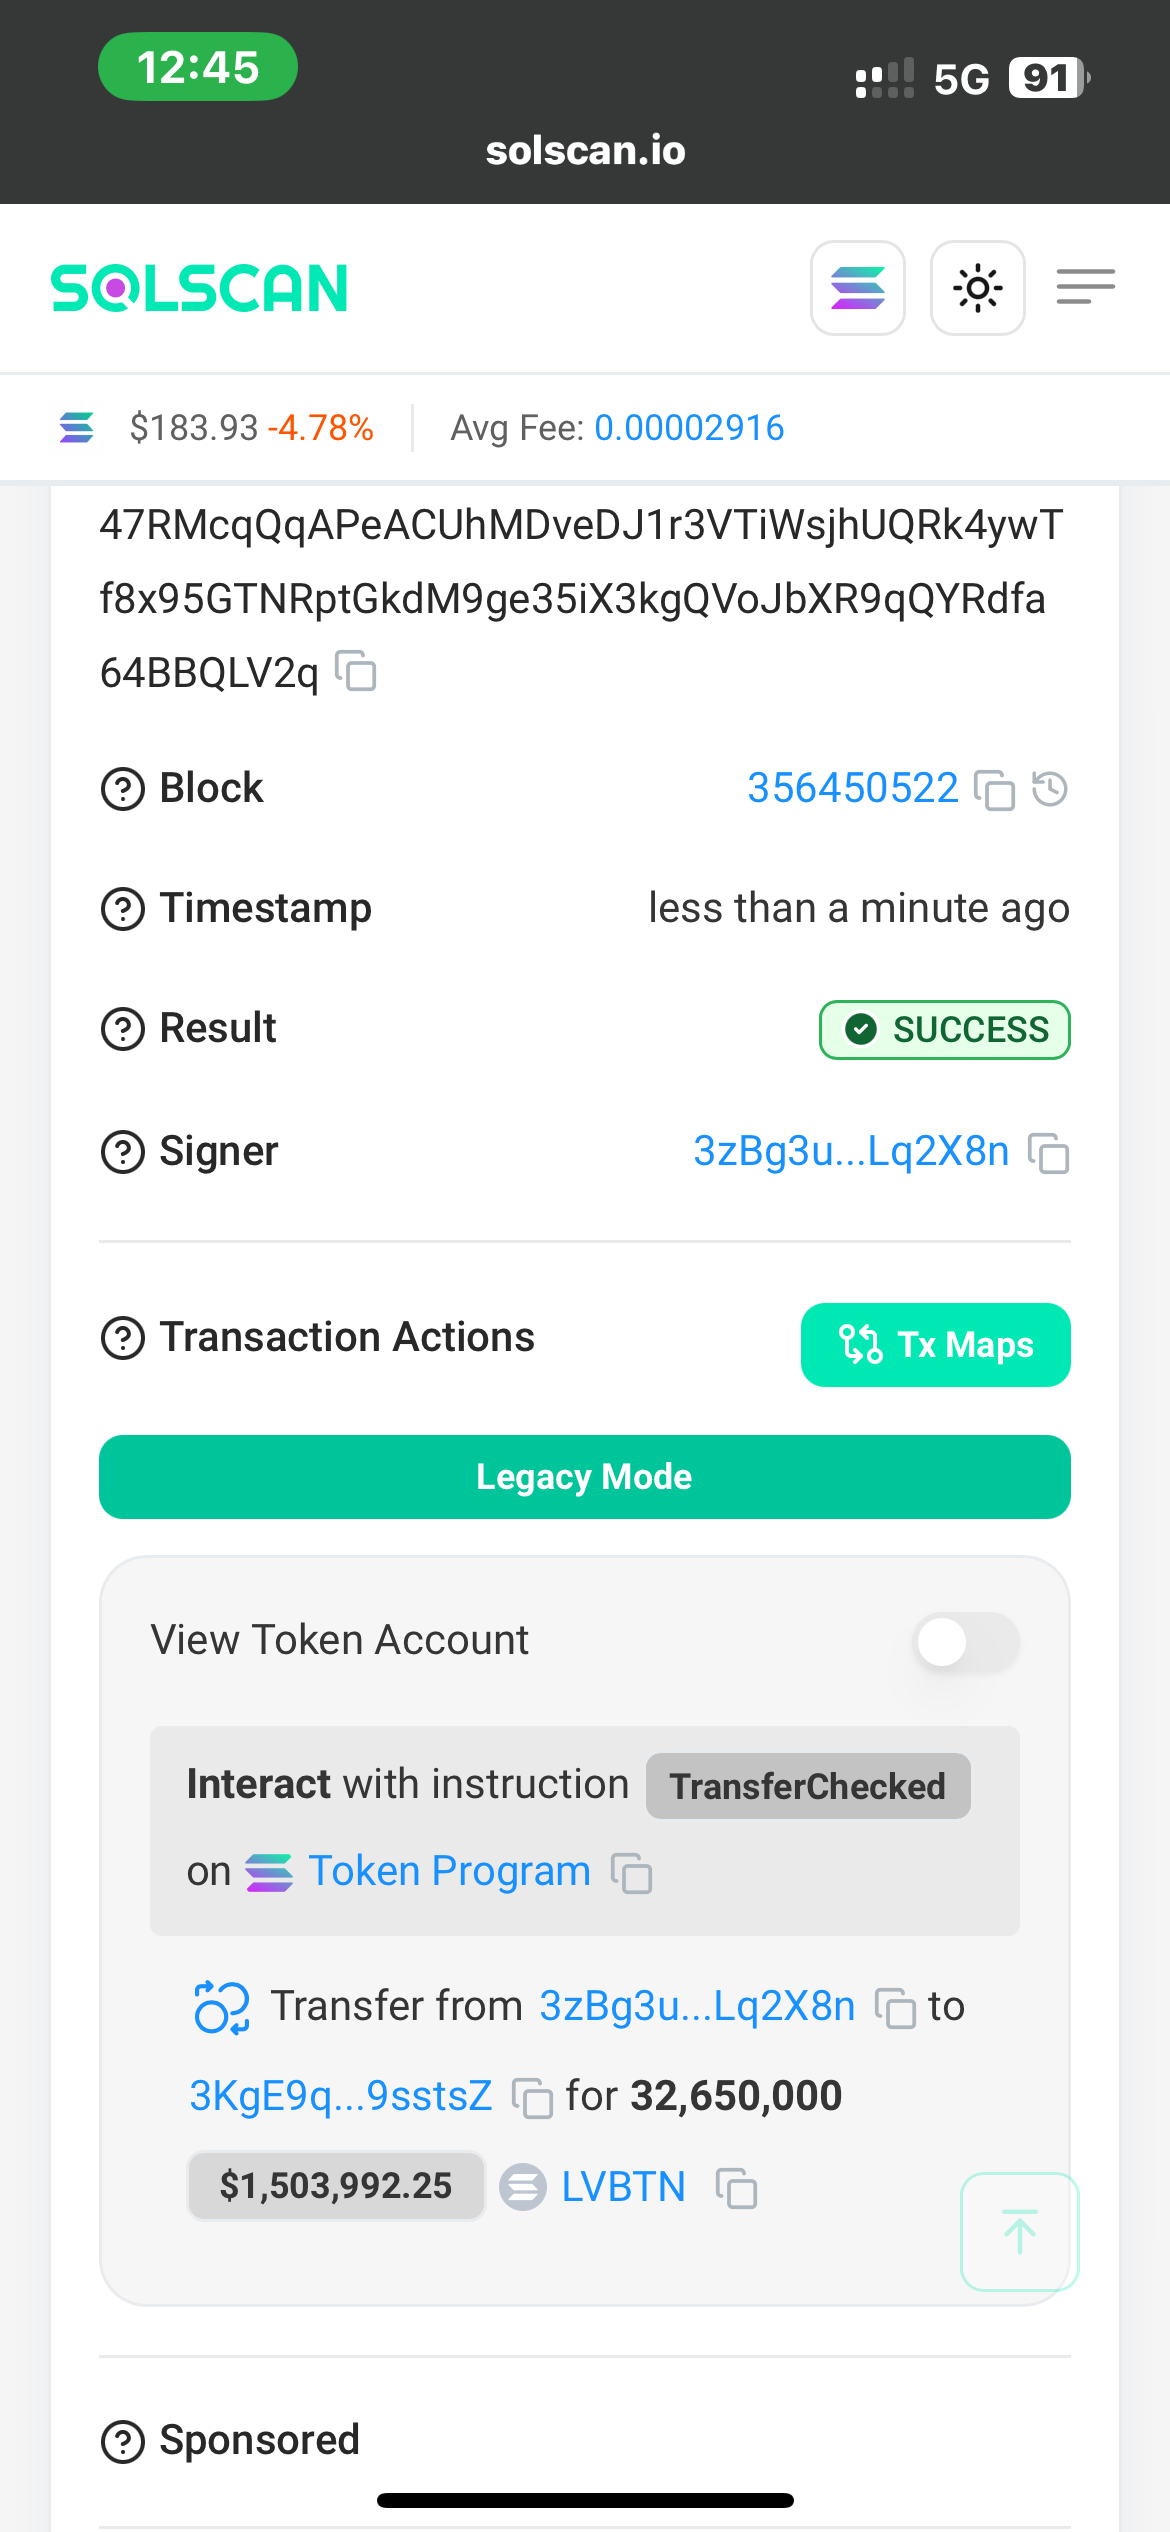Copy the transaction signature
1170x2532 pixels.
(355, 671)
